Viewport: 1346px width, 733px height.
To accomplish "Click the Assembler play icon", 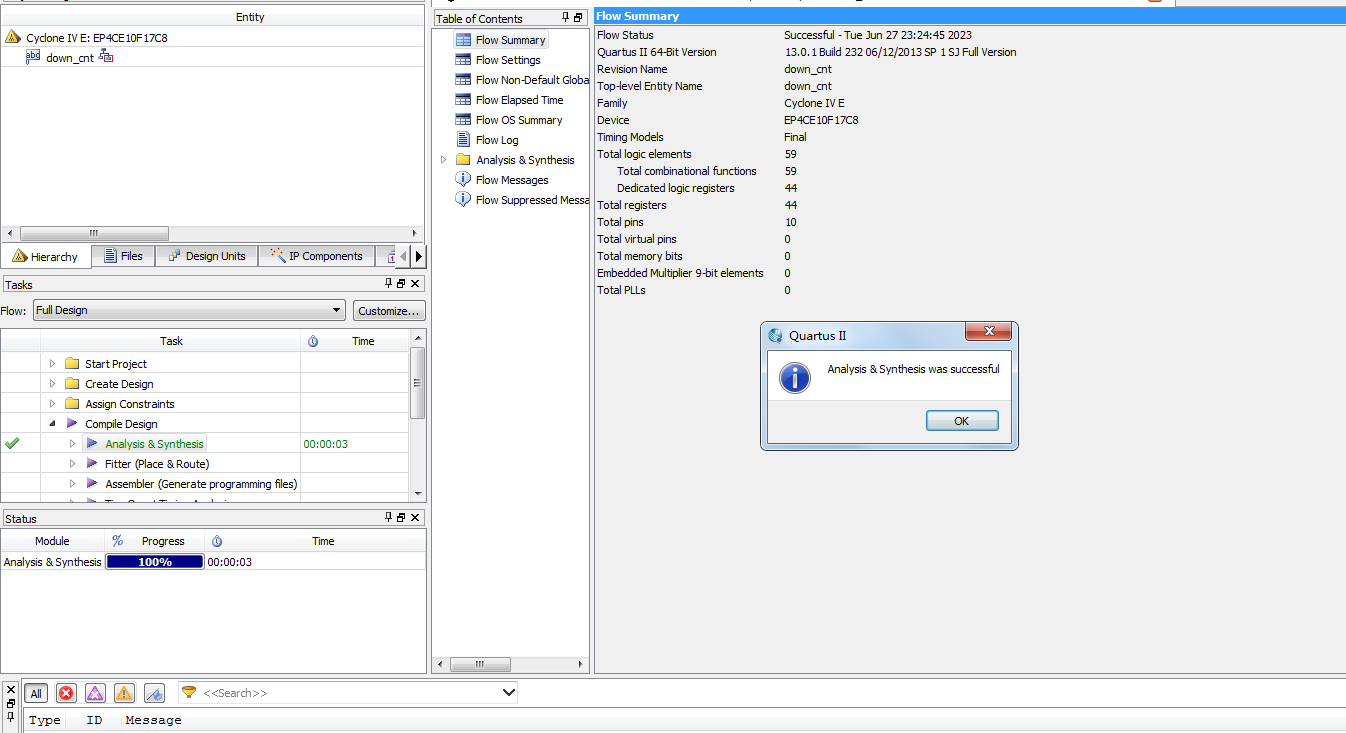I will coord(92,484).
